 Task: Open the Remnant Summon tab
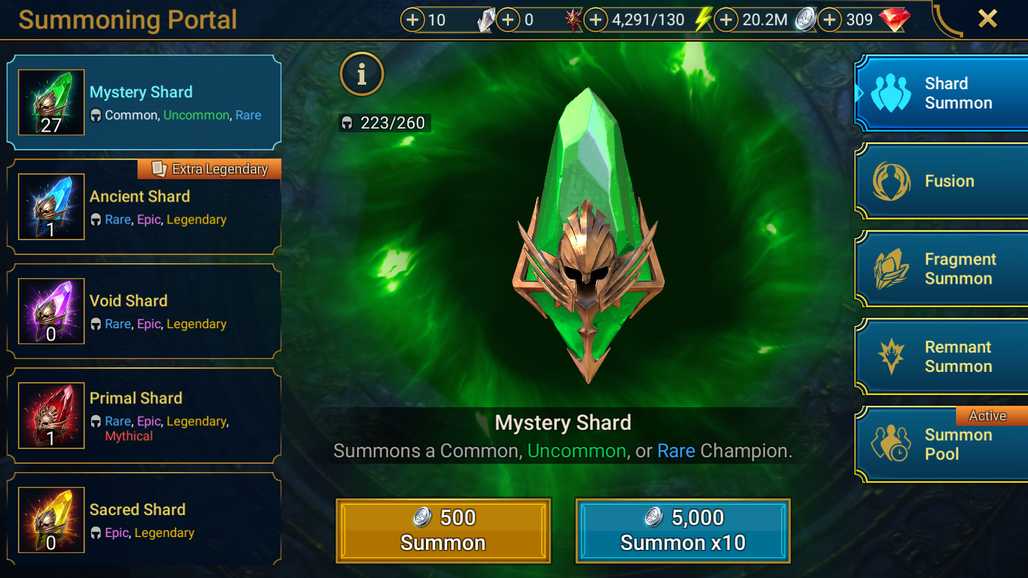(x=941, y=356)
